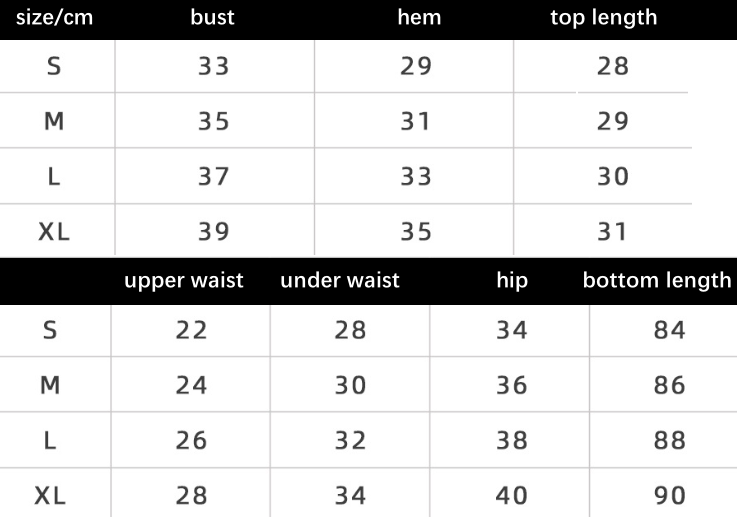Select top length value 30 for size L
The image size is (737, 517).
[613, 177]
